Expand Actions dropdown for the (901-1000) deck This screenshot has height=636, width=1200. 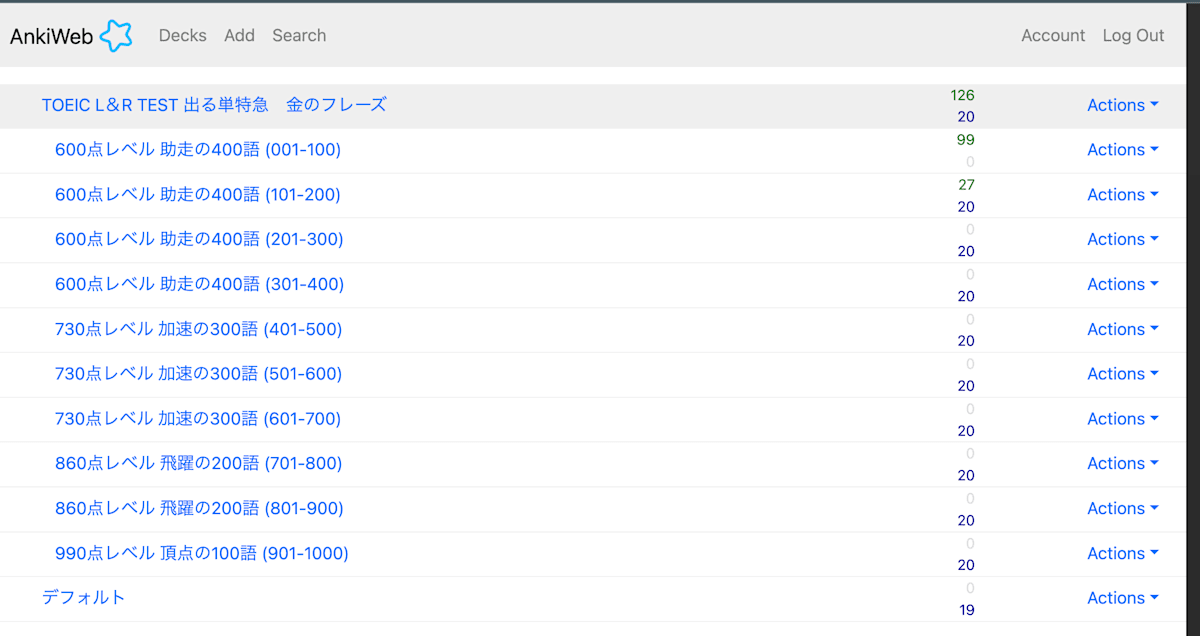pos(1122,553)
